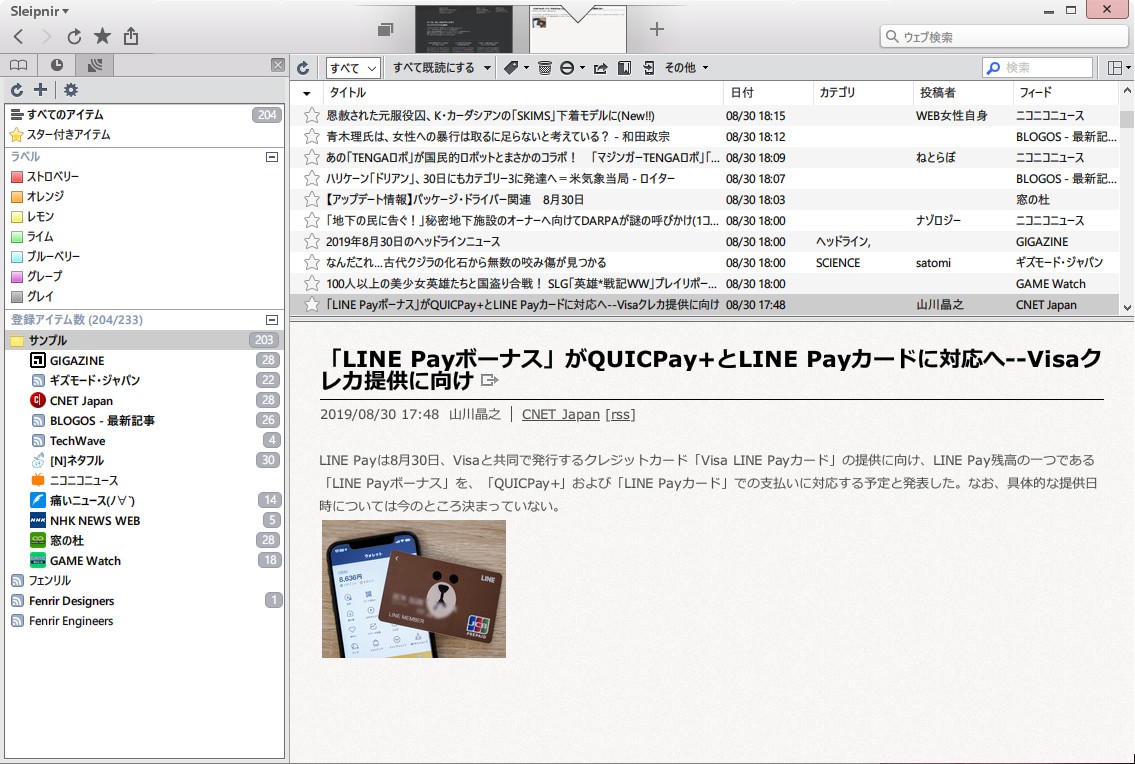Select すべてのアイテム in the sidebar
Screen dimensions: 1135x764
tap(145, 114)
